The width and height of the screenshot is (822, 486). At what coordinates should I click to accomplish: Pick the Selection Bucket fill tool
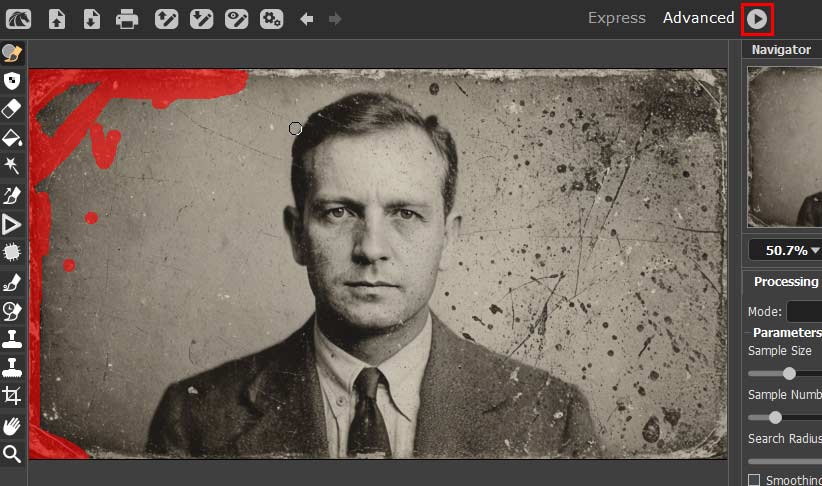(x=12, y=138)
